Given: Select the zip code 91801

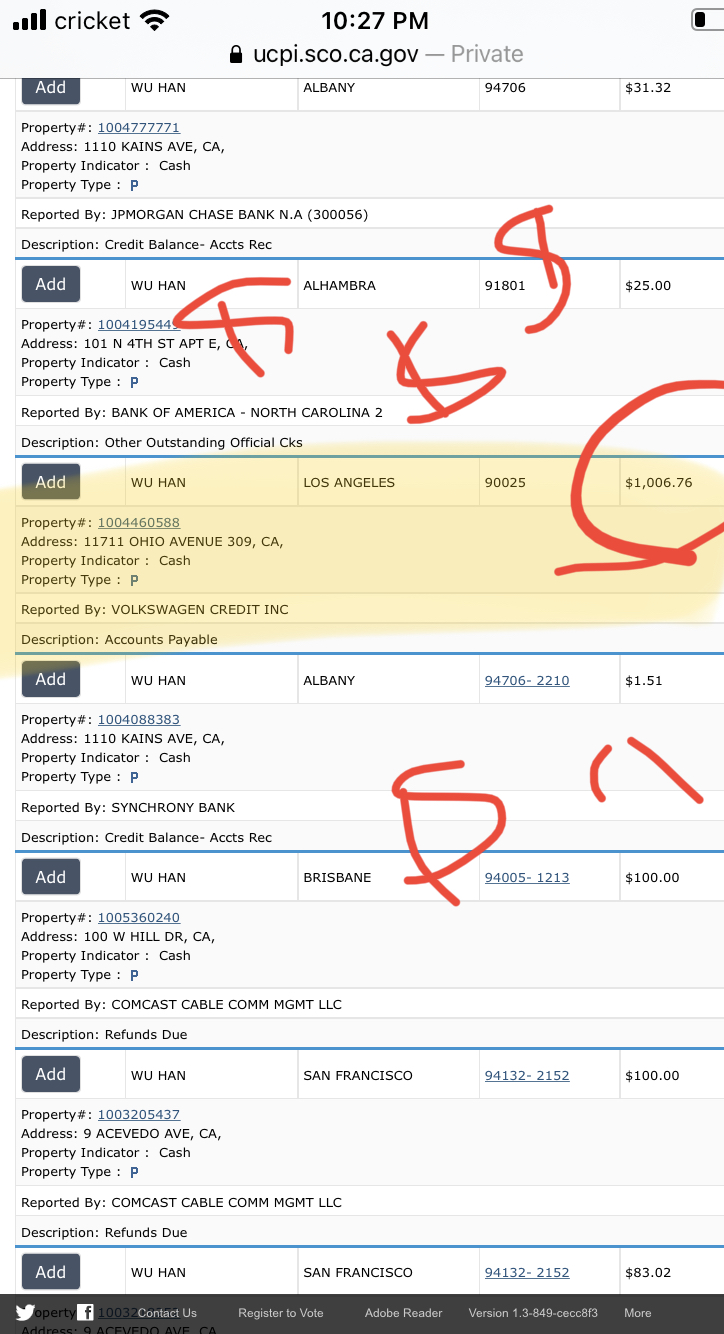Looking at the screenshot, I should pyautogui.click(x=505, y=285).
